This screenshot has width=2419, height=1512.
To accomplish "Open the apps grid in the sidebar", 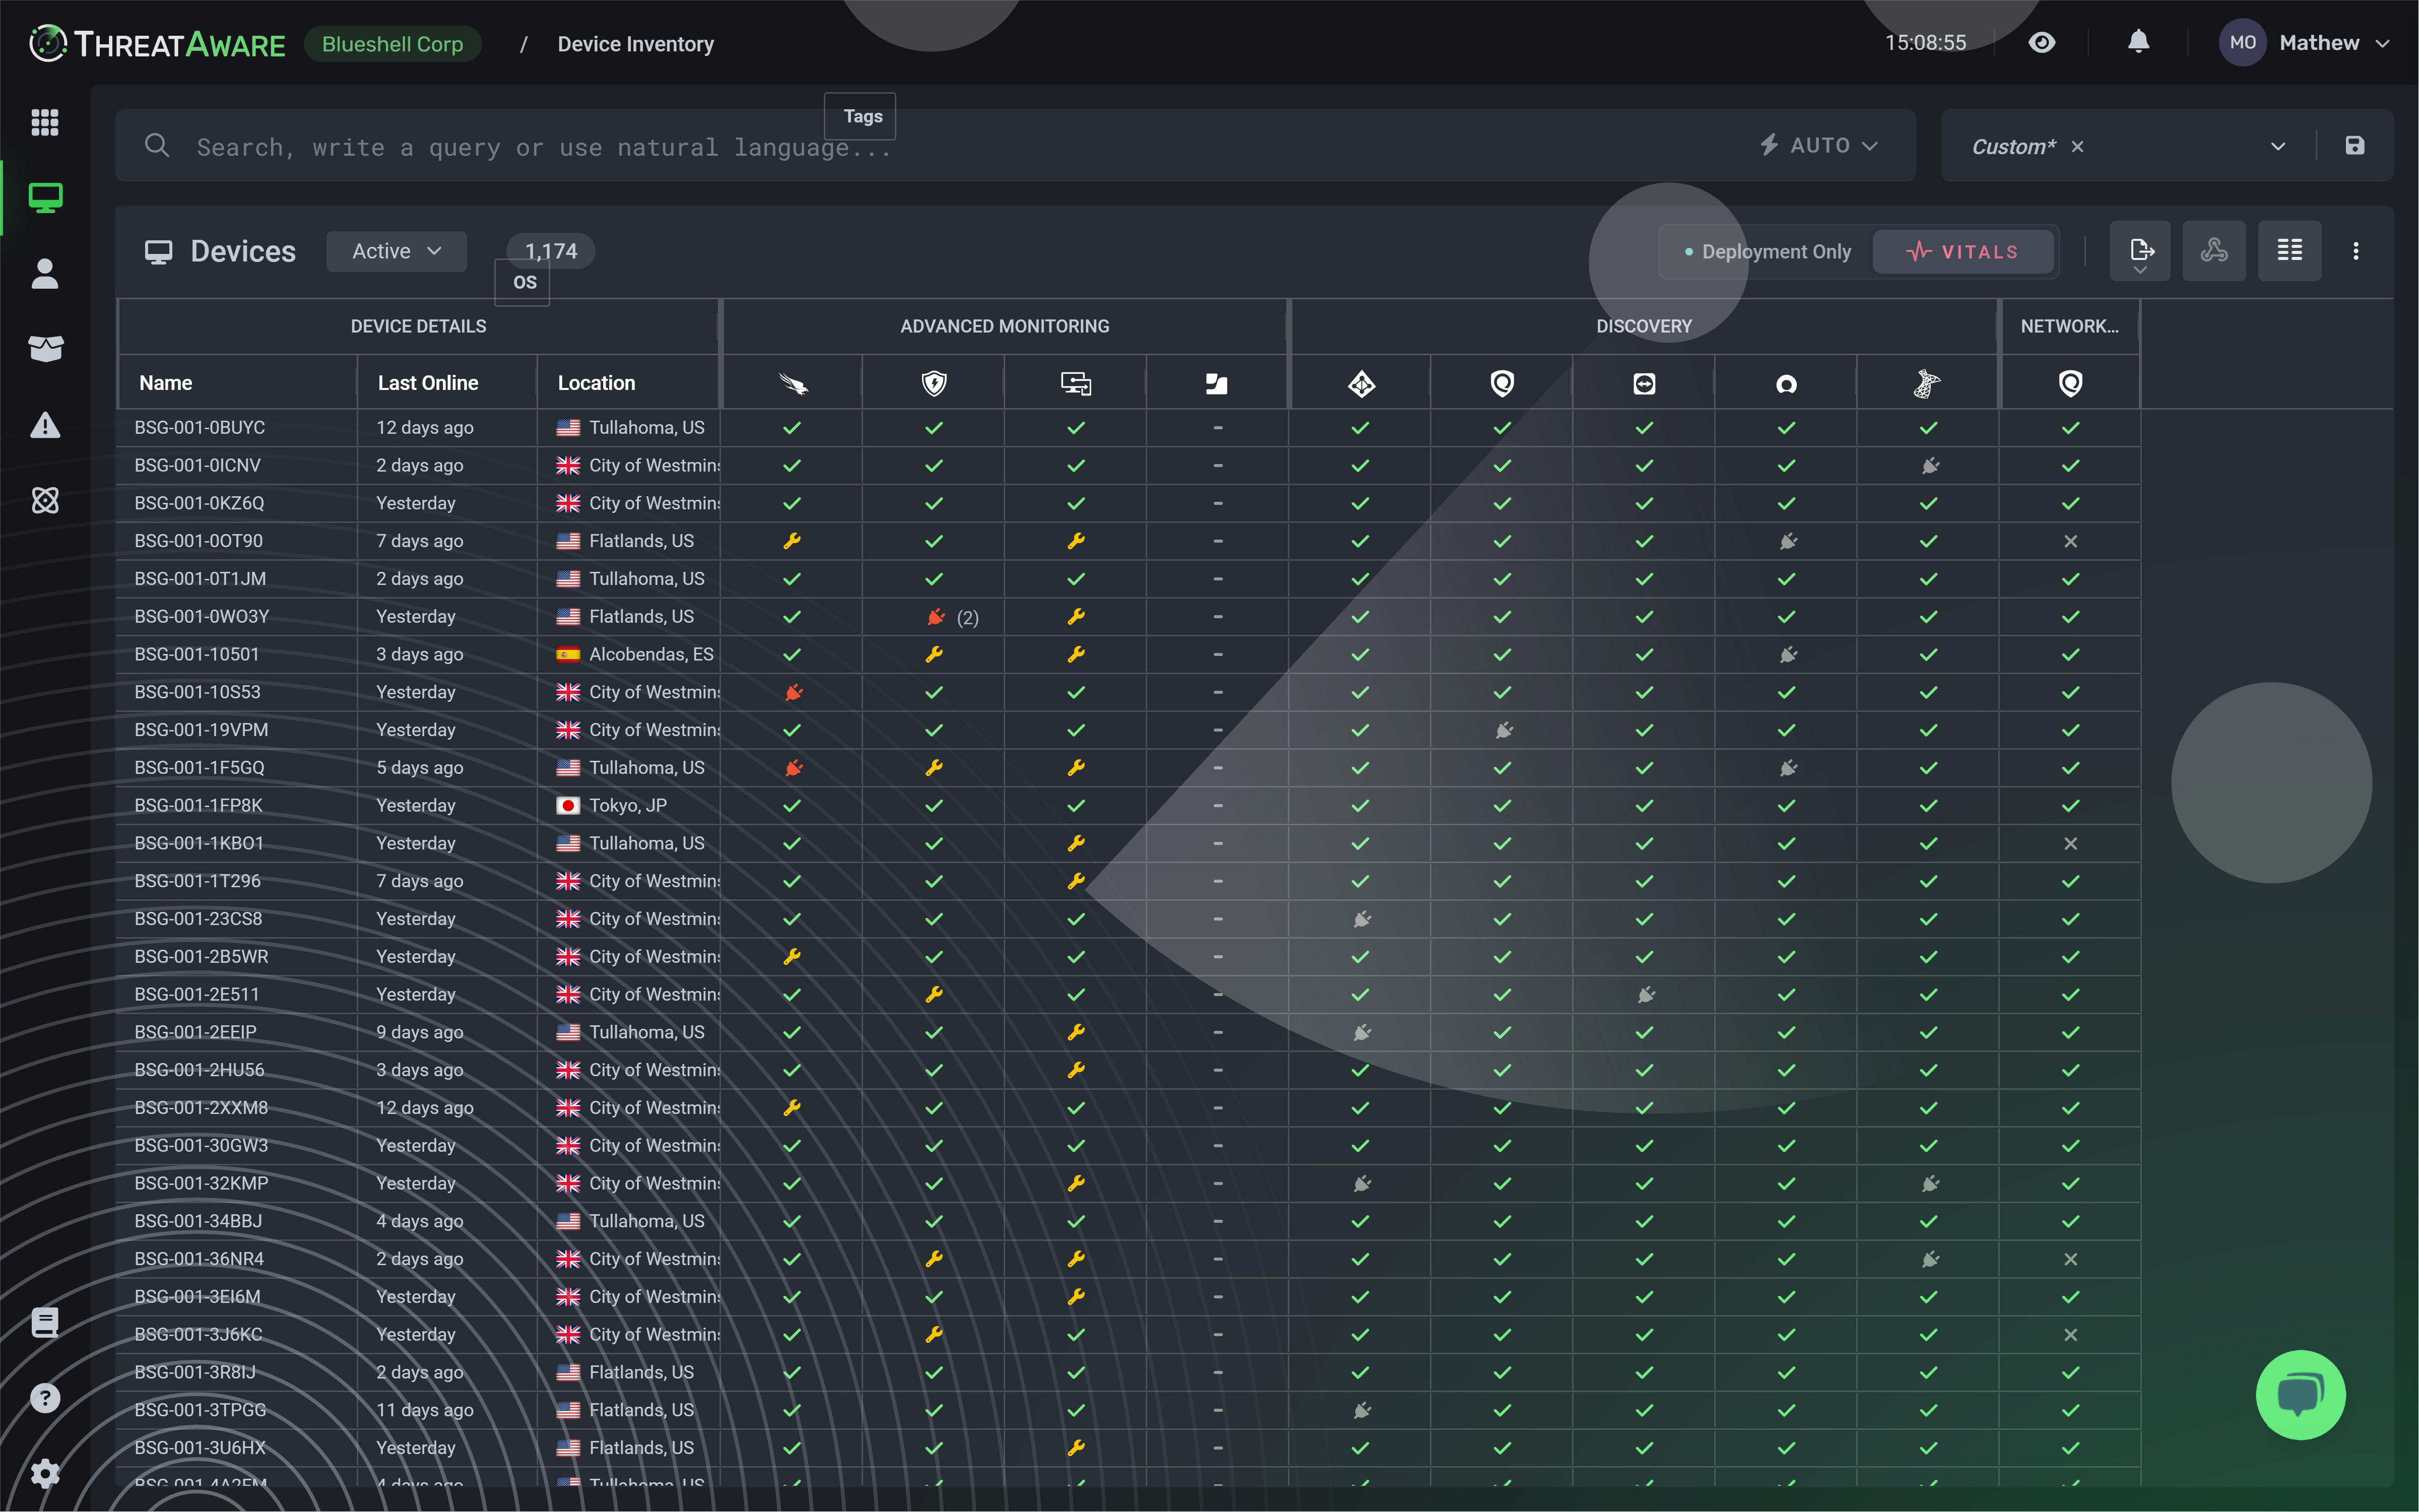I will [45, 122].
